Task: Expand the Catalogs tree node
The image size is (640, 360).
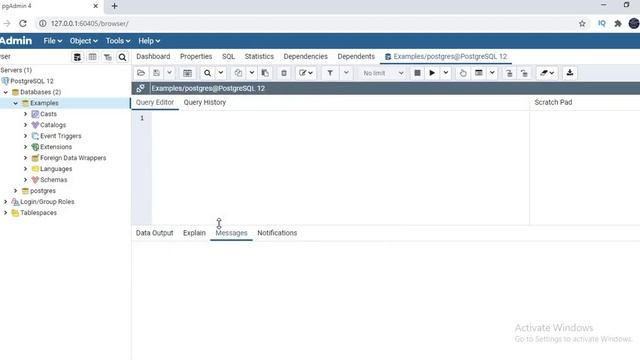Action: pos(25,125)
